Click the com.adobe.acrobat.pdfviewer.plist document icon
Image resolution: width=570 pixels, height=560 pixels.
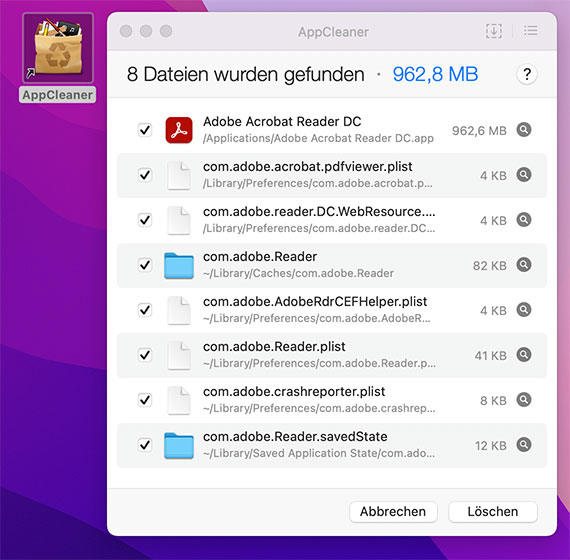click(179, 176)
